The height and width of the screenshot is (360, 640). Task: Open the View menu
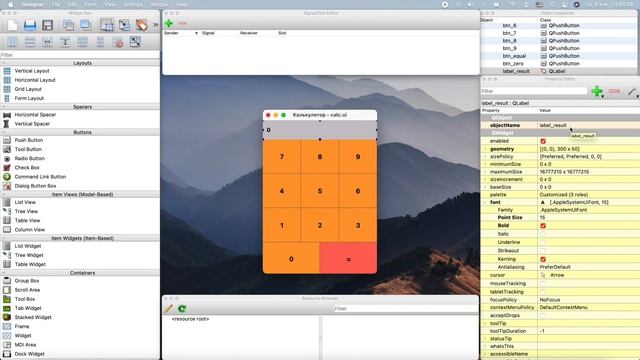click(110, 4)
